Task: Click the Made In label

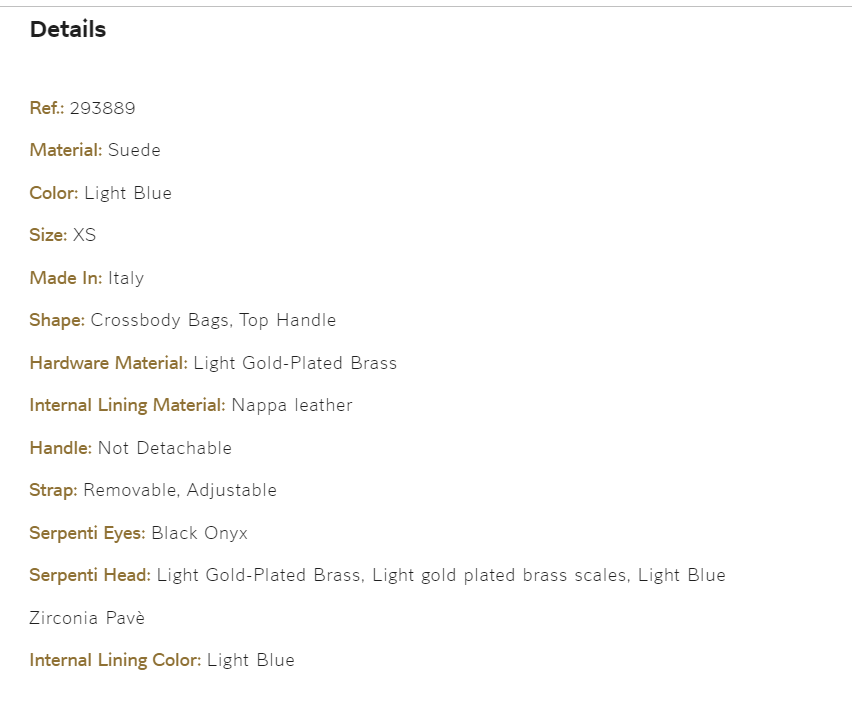Action: click(66, 278)
